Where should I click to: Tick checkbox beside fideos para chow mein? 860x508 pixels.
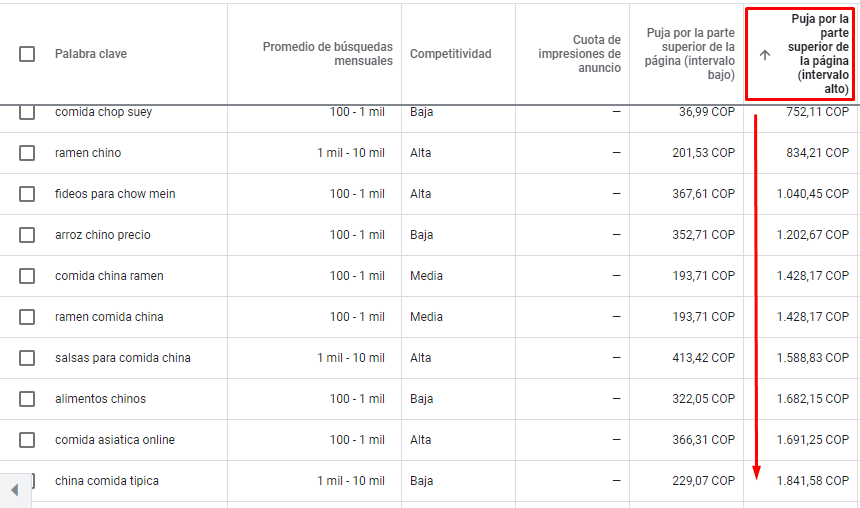point(27,194)
